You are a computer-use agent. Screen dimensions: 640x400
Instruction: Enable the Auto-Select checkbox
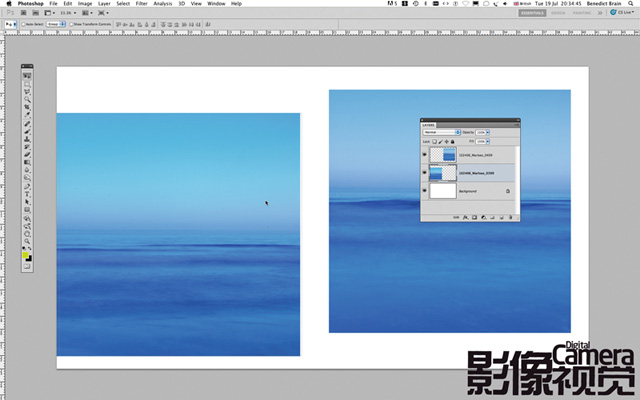pyautogui.click(x=23, y=24)
